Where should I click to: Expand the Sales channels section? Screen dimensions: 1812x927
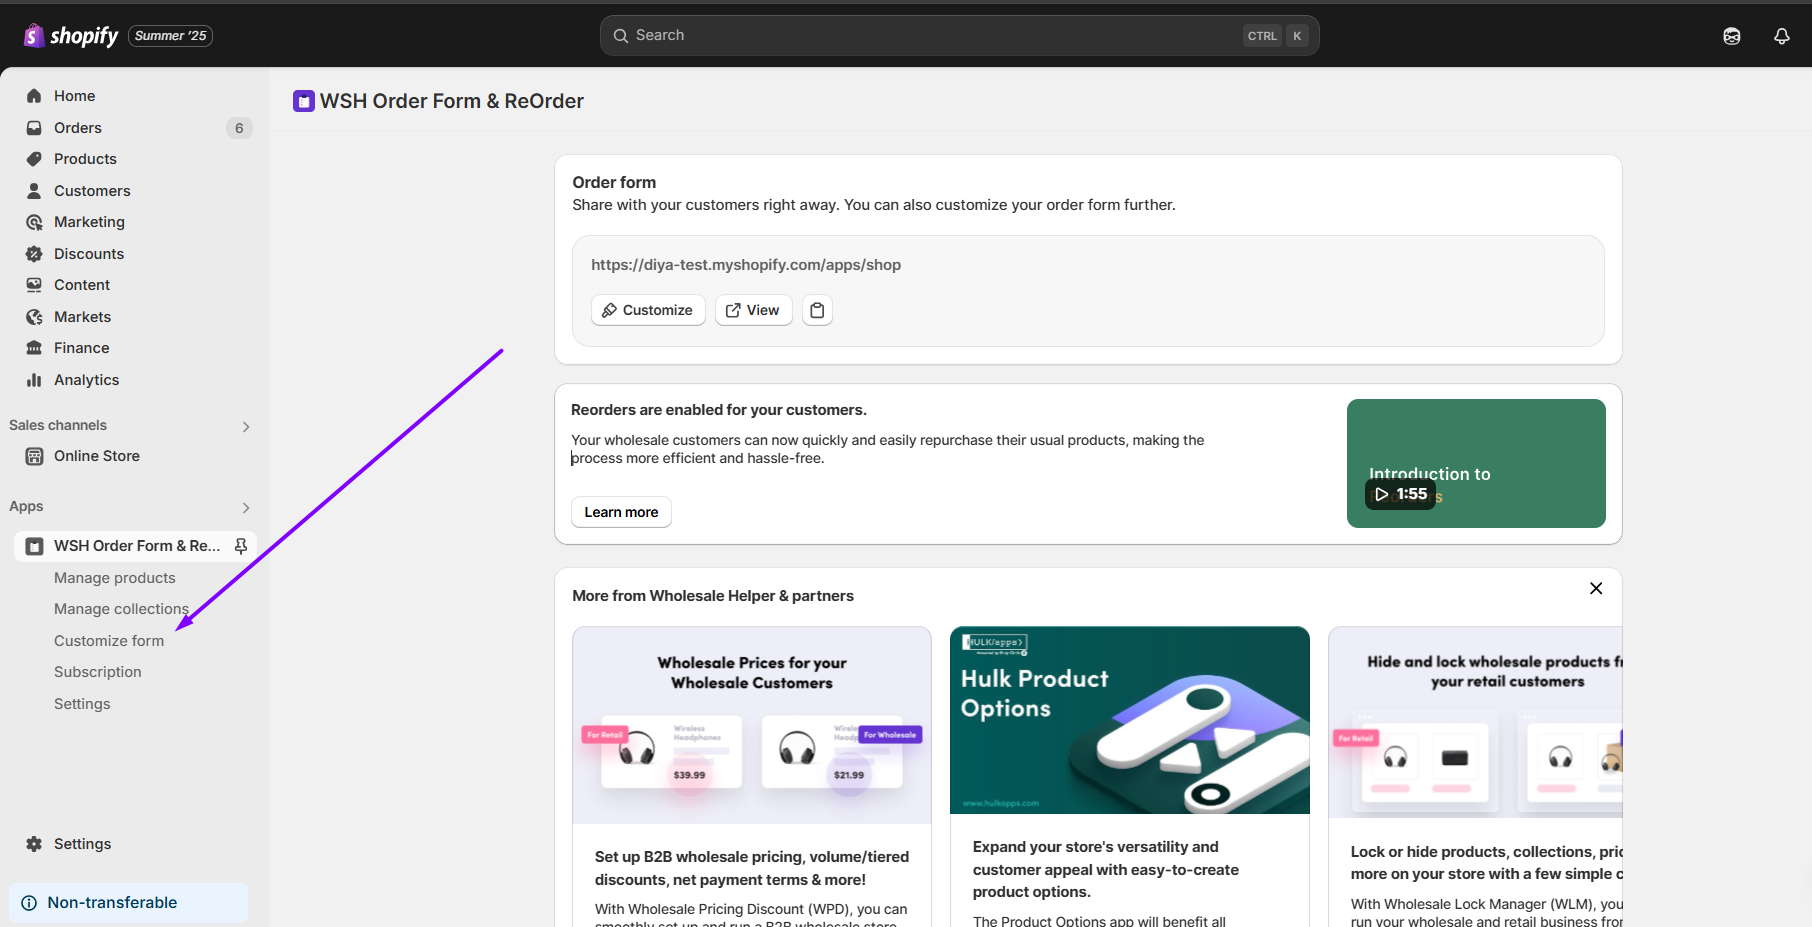(246, 427)
